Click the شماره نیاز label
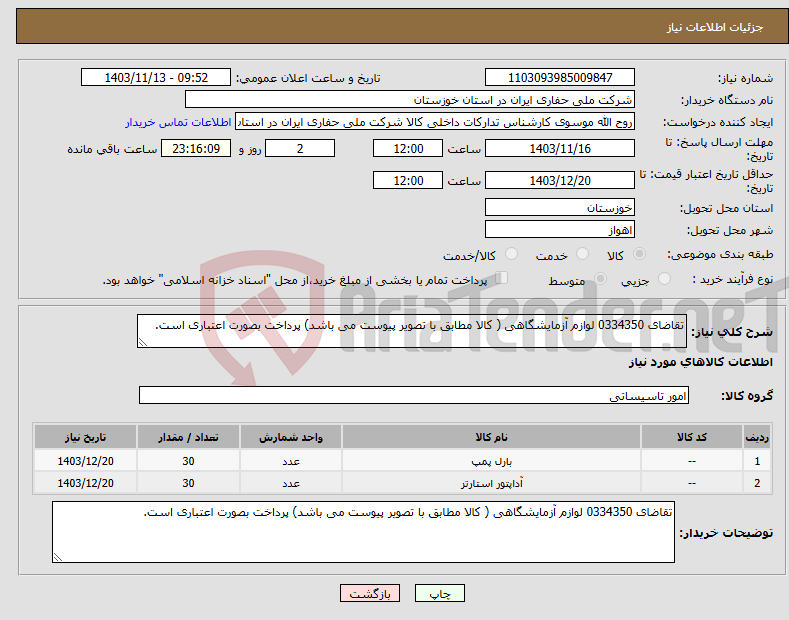The height and width of the screenshot is (620, 789). point(745,78)
